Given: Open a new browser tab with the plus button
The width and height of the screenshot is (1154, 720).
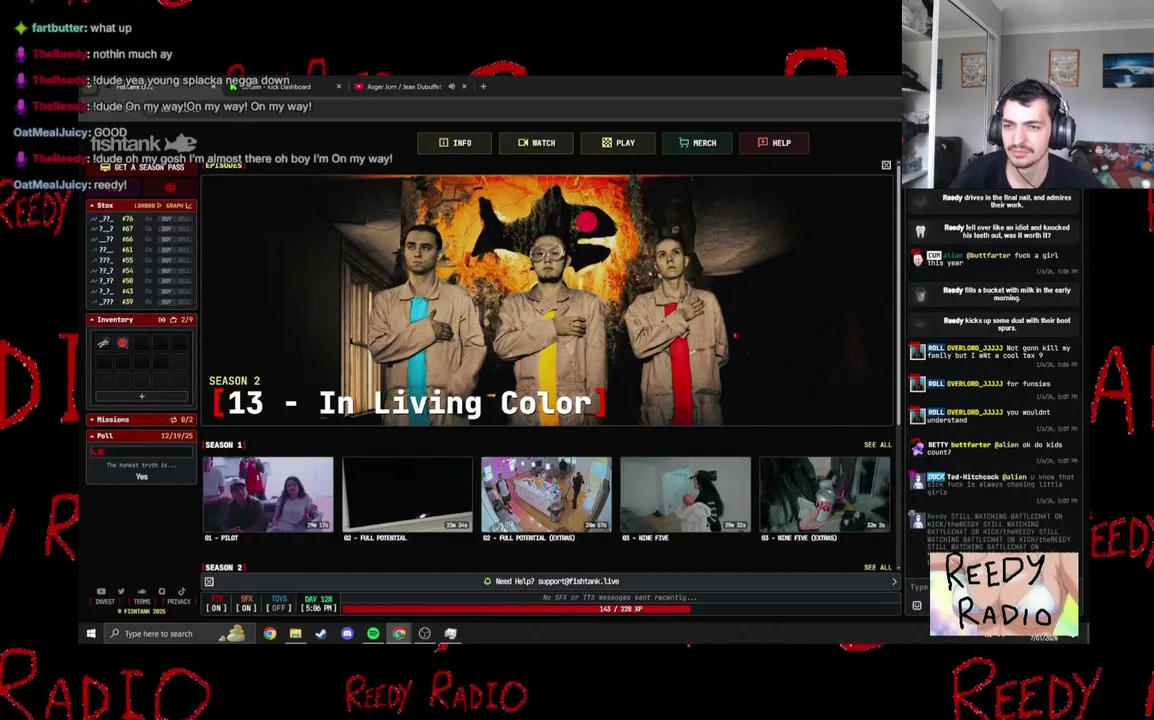Looking at the screenshot, I should pyautogui.click(x=484, y=86).
